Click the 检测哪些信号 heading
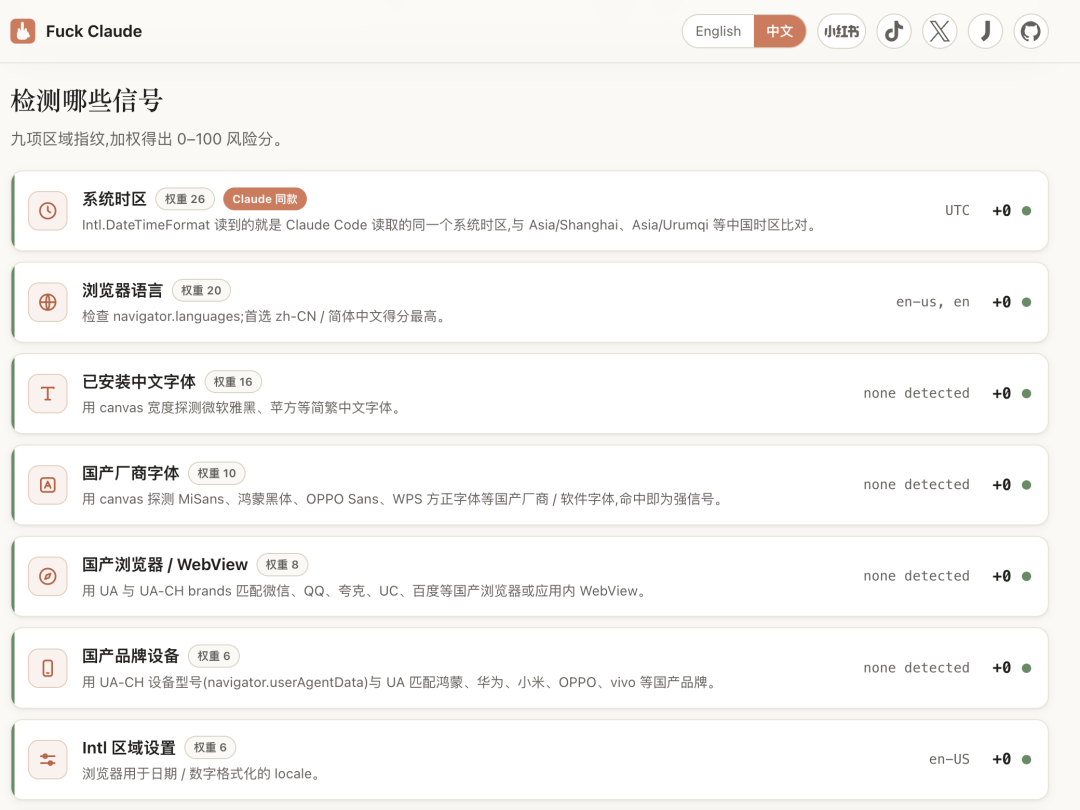The height and width of the screenshot is (810, 1080). 87,101
